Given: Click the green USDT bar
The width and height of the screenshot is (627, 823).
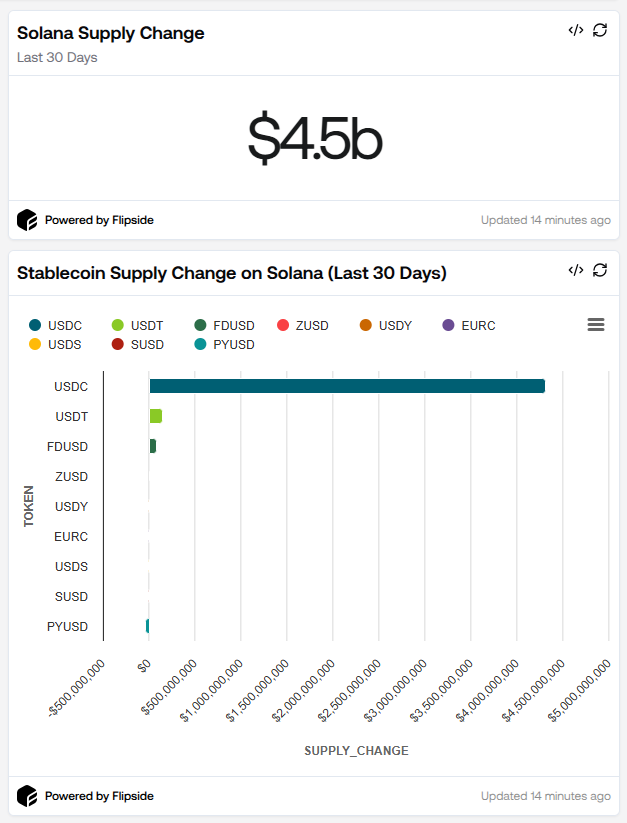Looking at the screenshot, I should (x=156, y=416).
